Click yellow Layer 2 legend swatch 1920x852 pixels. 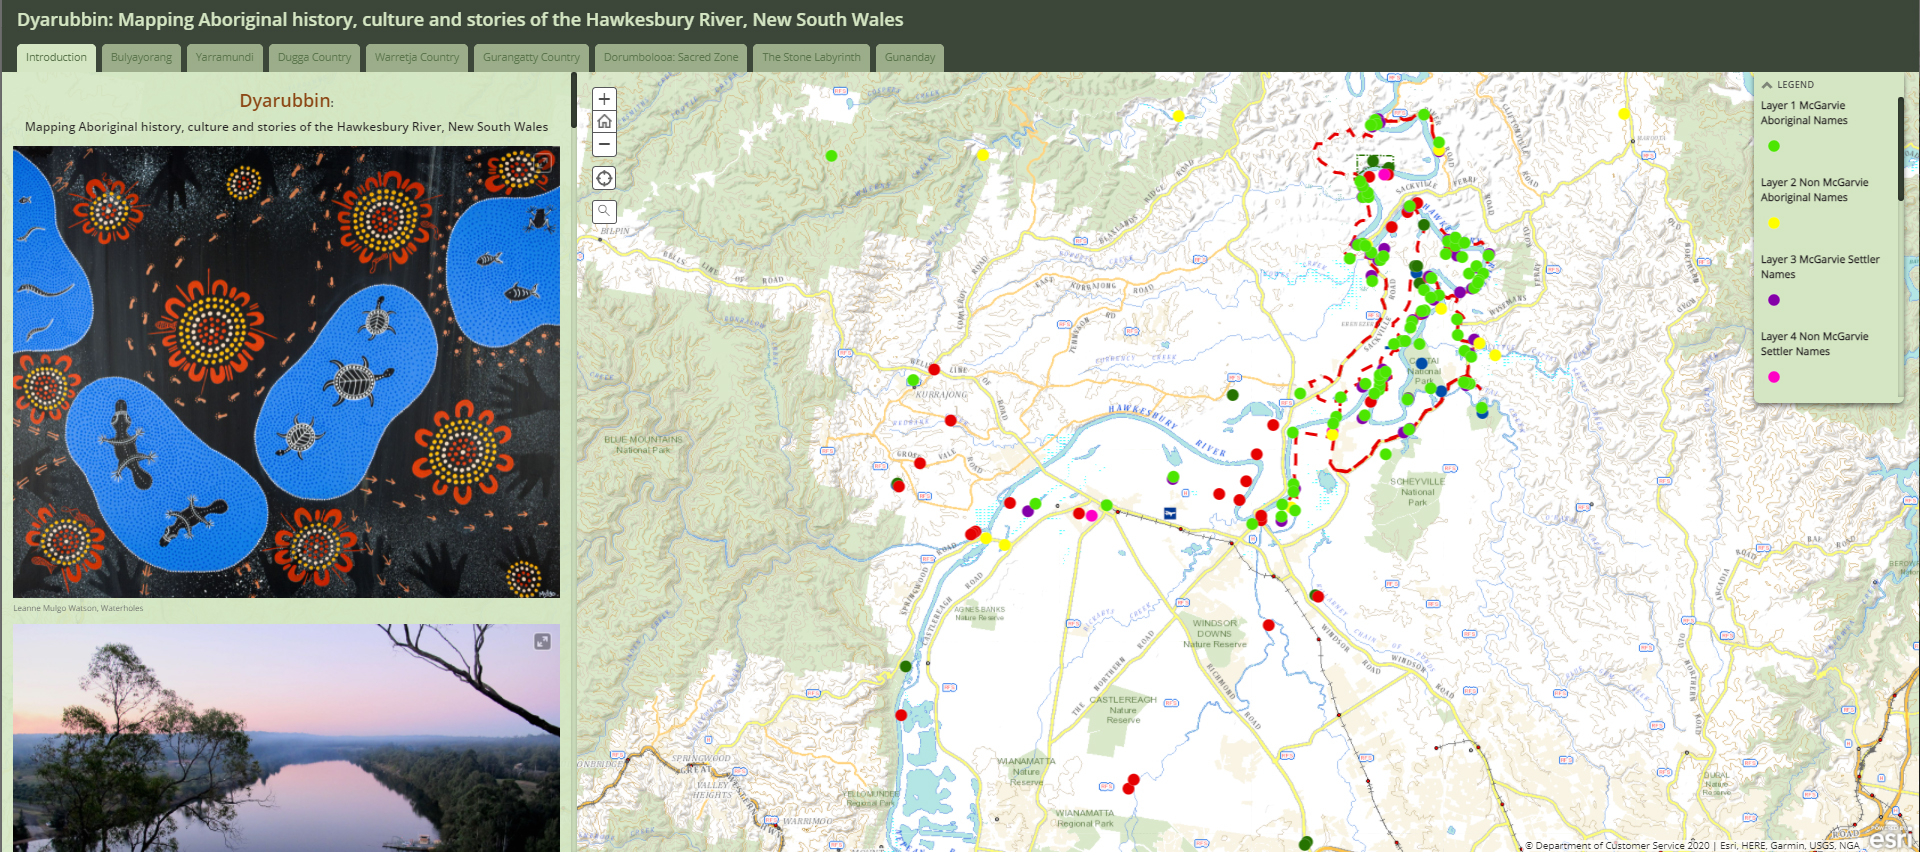(x=1774, y=223)
